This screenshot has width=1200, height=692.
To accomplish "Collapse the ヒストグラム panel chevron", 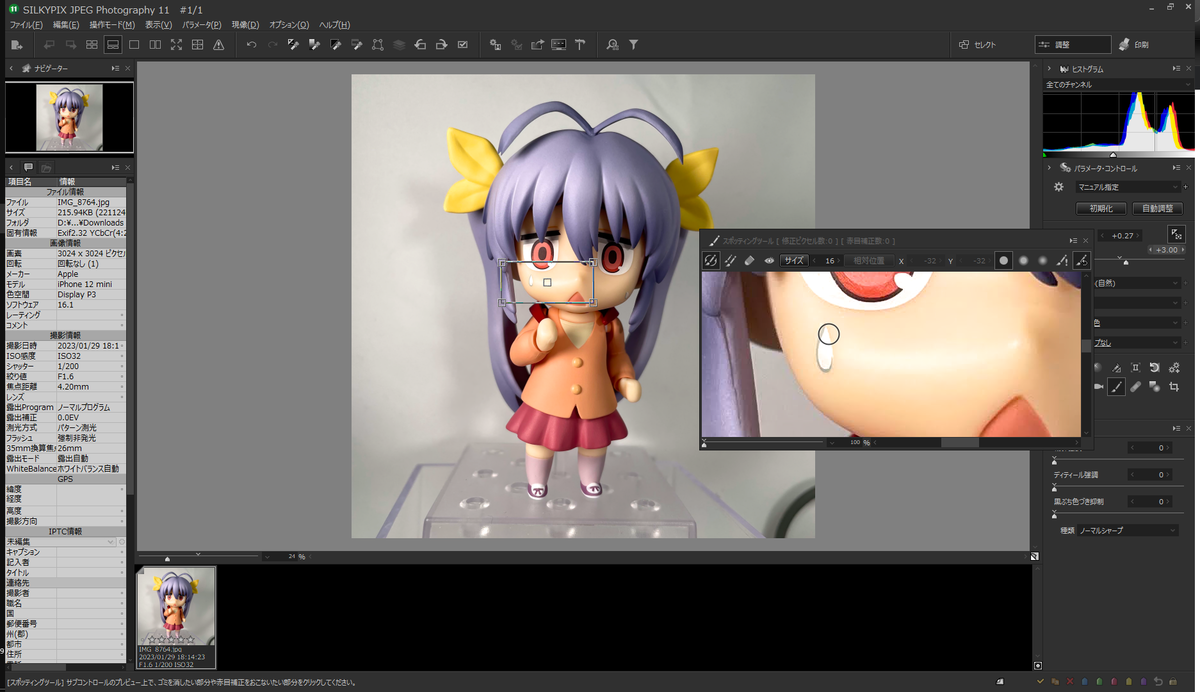I will pos(1049,69).
